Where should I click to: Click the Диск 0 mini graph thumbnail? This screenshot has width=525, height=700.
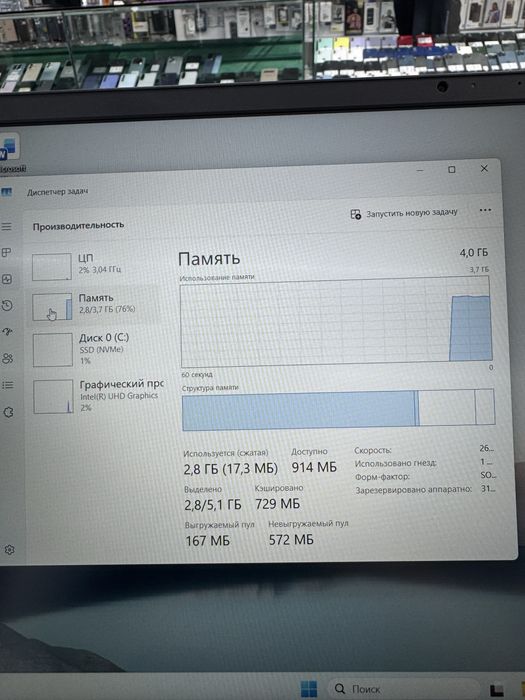pos(53,350)
